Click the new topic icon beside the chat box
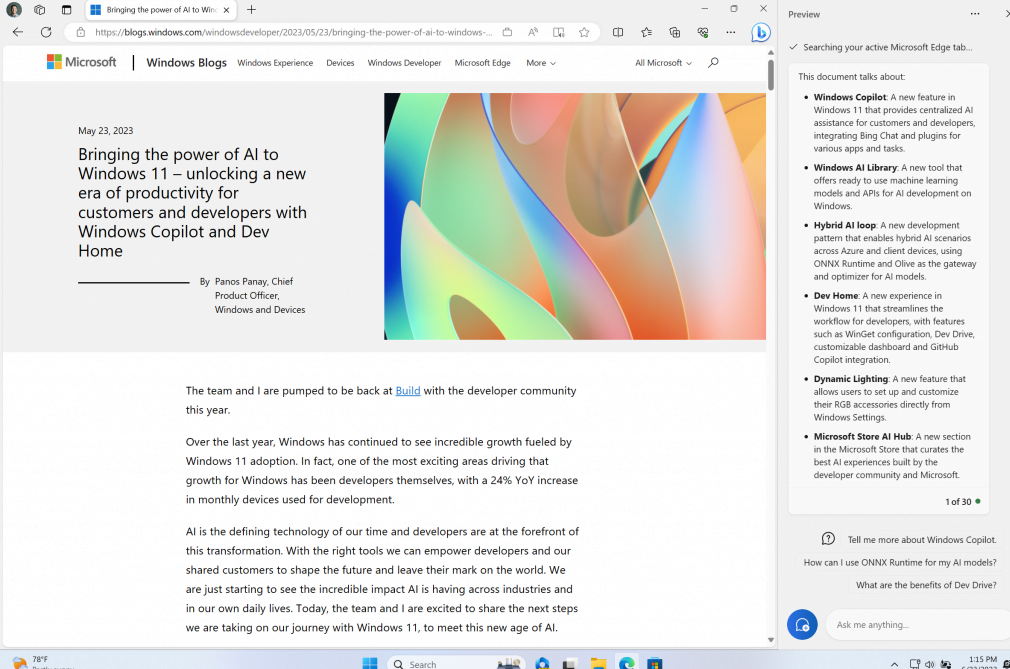The width and height of the screenshot is (1010, 669). tap(802, 624)
